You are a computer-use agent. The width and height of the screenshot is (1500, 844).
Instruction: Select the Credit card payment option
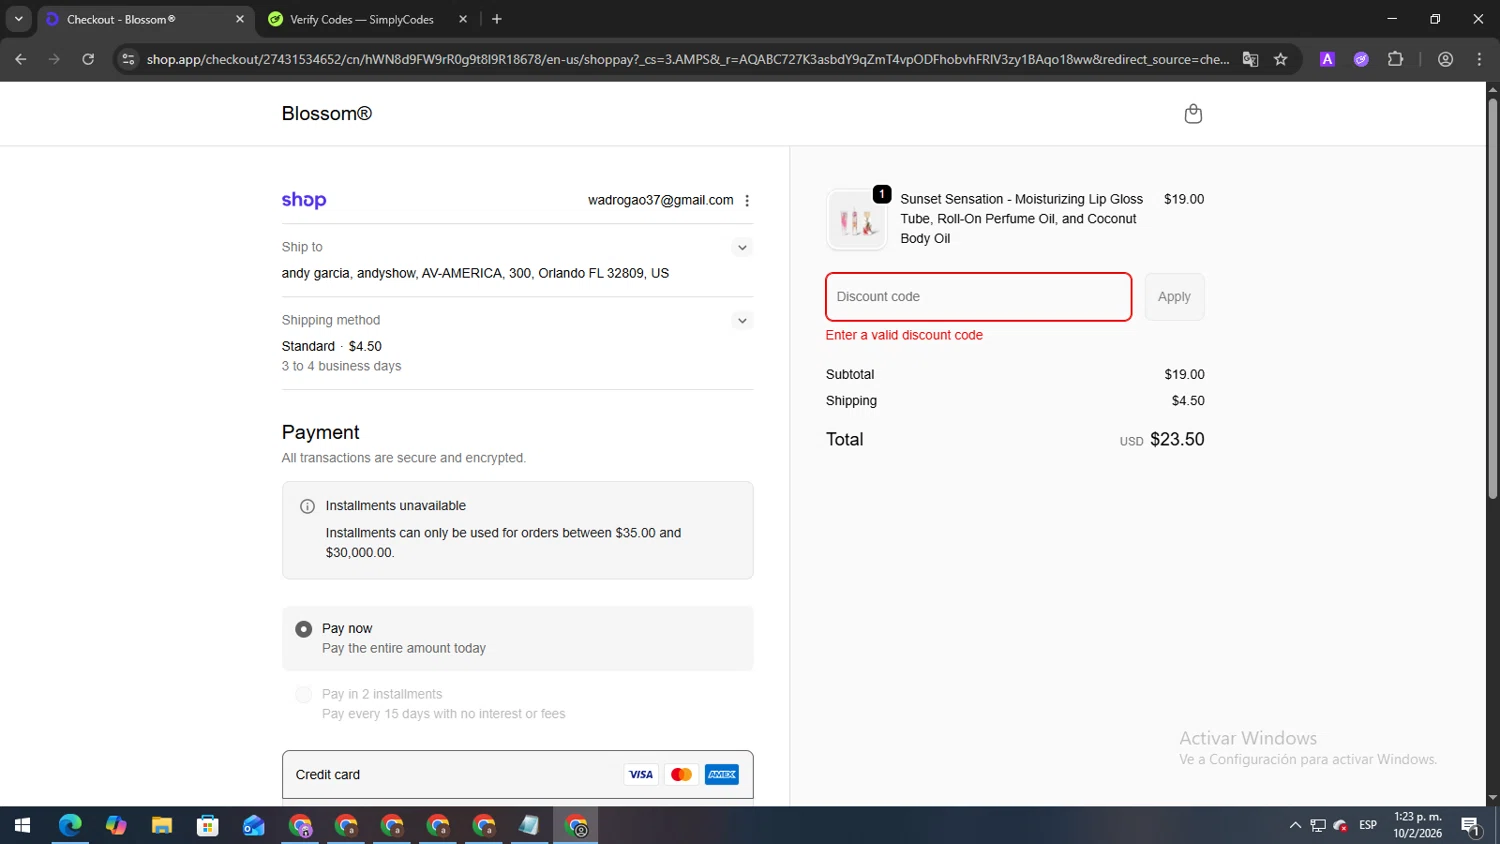(x=518, y=775)
